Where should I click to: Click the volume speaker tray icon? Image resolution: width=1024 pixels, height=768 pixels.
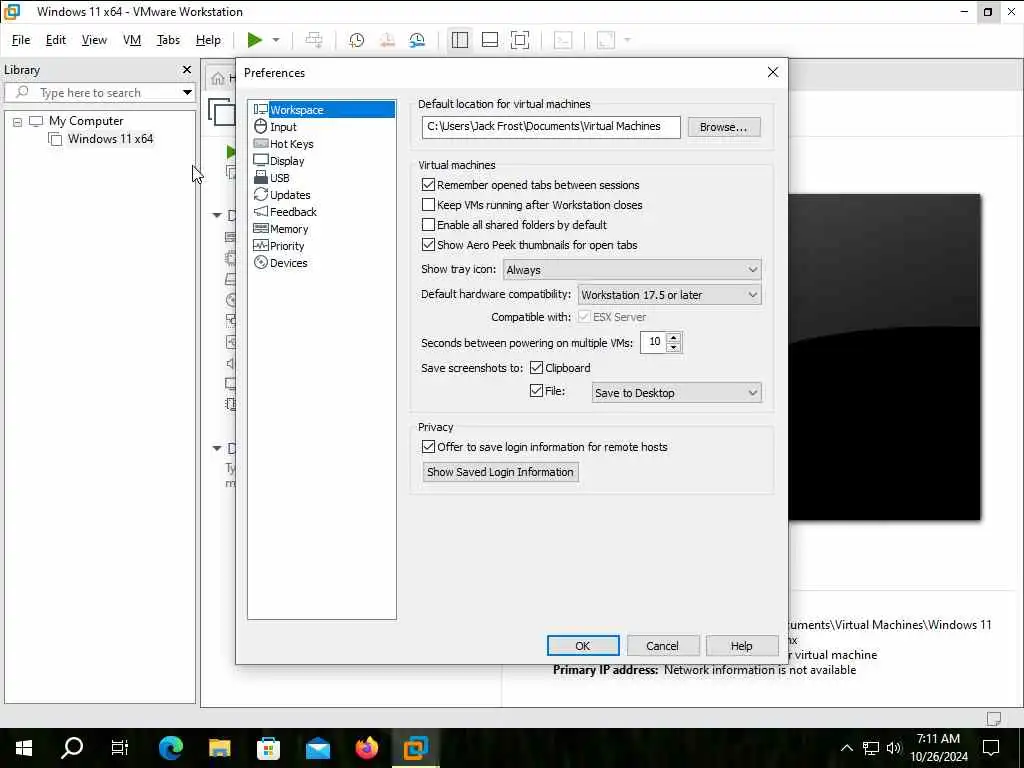pos(893,748)
